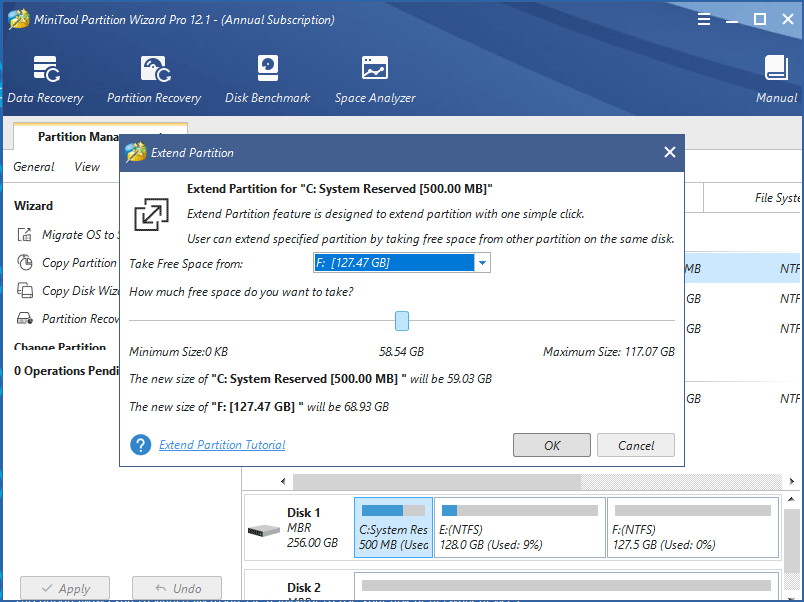Click the Copy Partition wizard label
The height and width of the screenshot is (602, 804).
pyautogui.click(x=79, y=263)
